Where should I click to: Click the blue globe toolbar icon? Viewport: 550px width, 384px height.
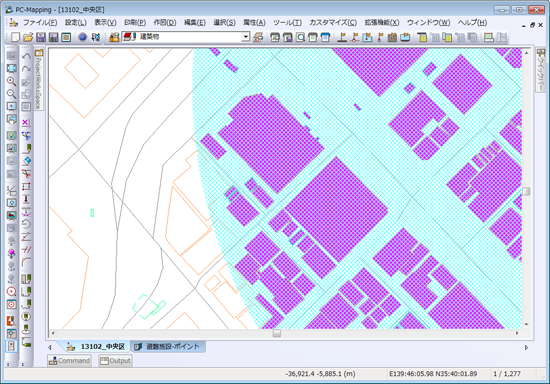(82, 37)
